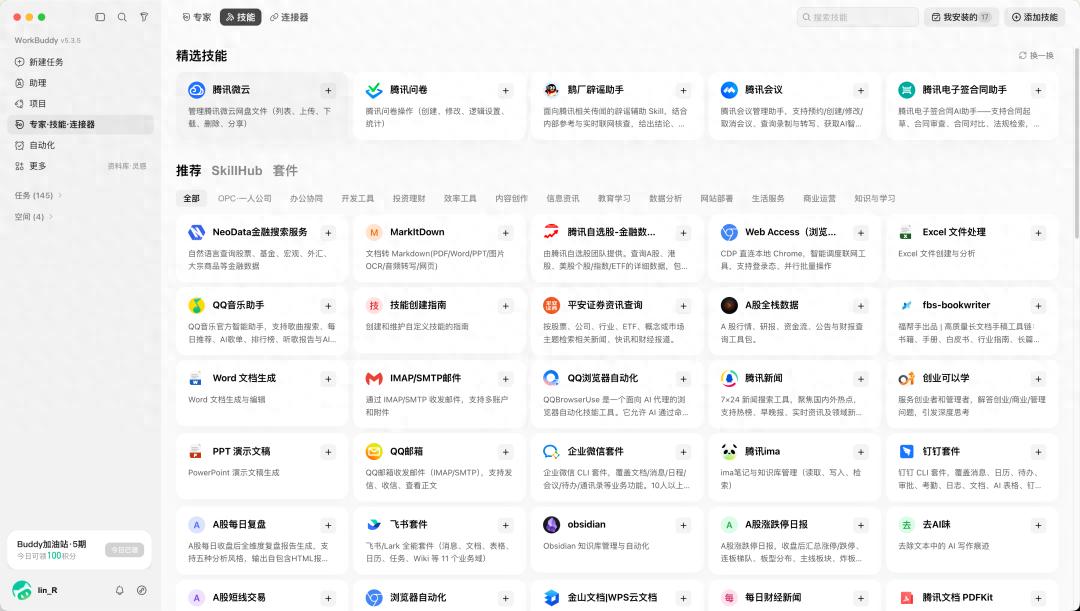
Task: Click the NeoData金融搜索服务 logo icon
Action: [196, 232]
